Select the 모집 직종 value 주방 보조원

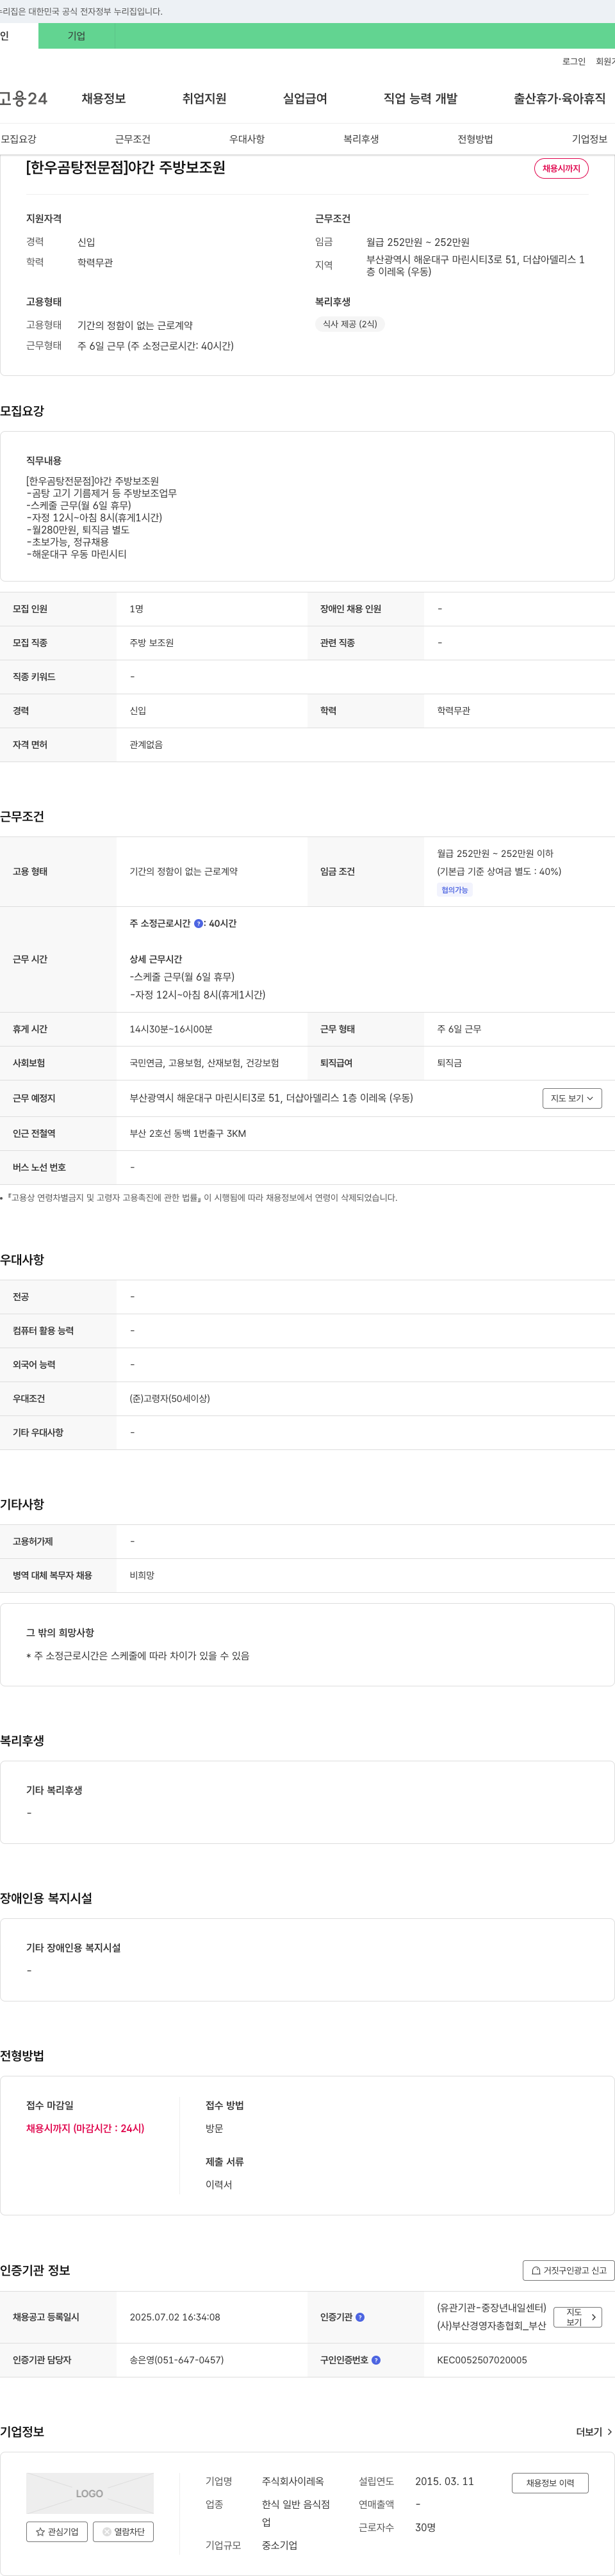pos(152,643)
